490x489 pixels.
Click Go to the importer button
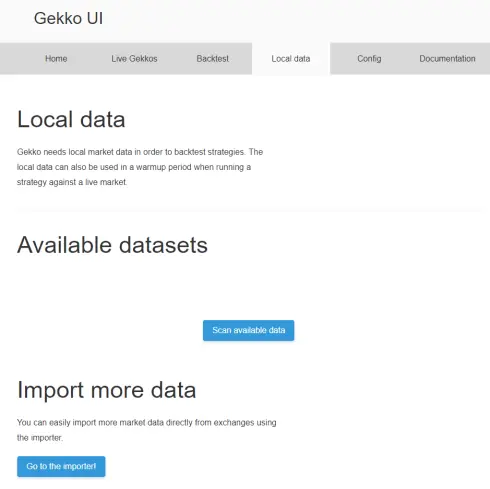pos(61,466)
